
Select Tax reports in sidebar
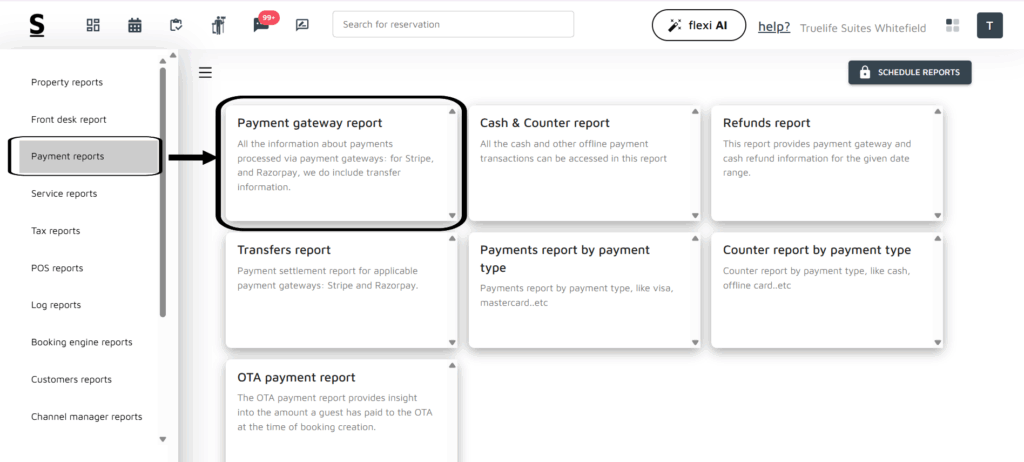56,231
